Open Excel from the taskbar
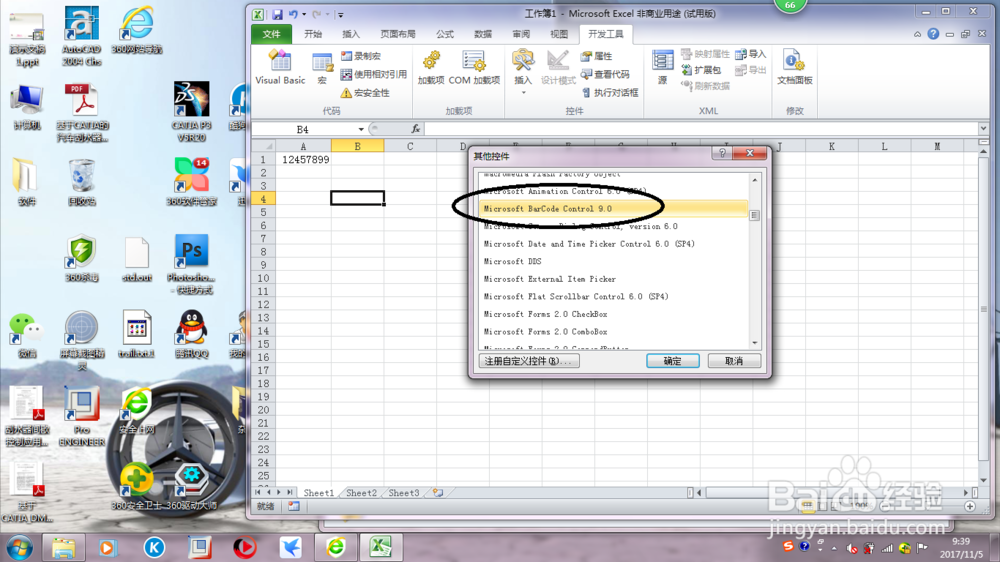Screen dimensions: 1000x562 tap(381, 547)
